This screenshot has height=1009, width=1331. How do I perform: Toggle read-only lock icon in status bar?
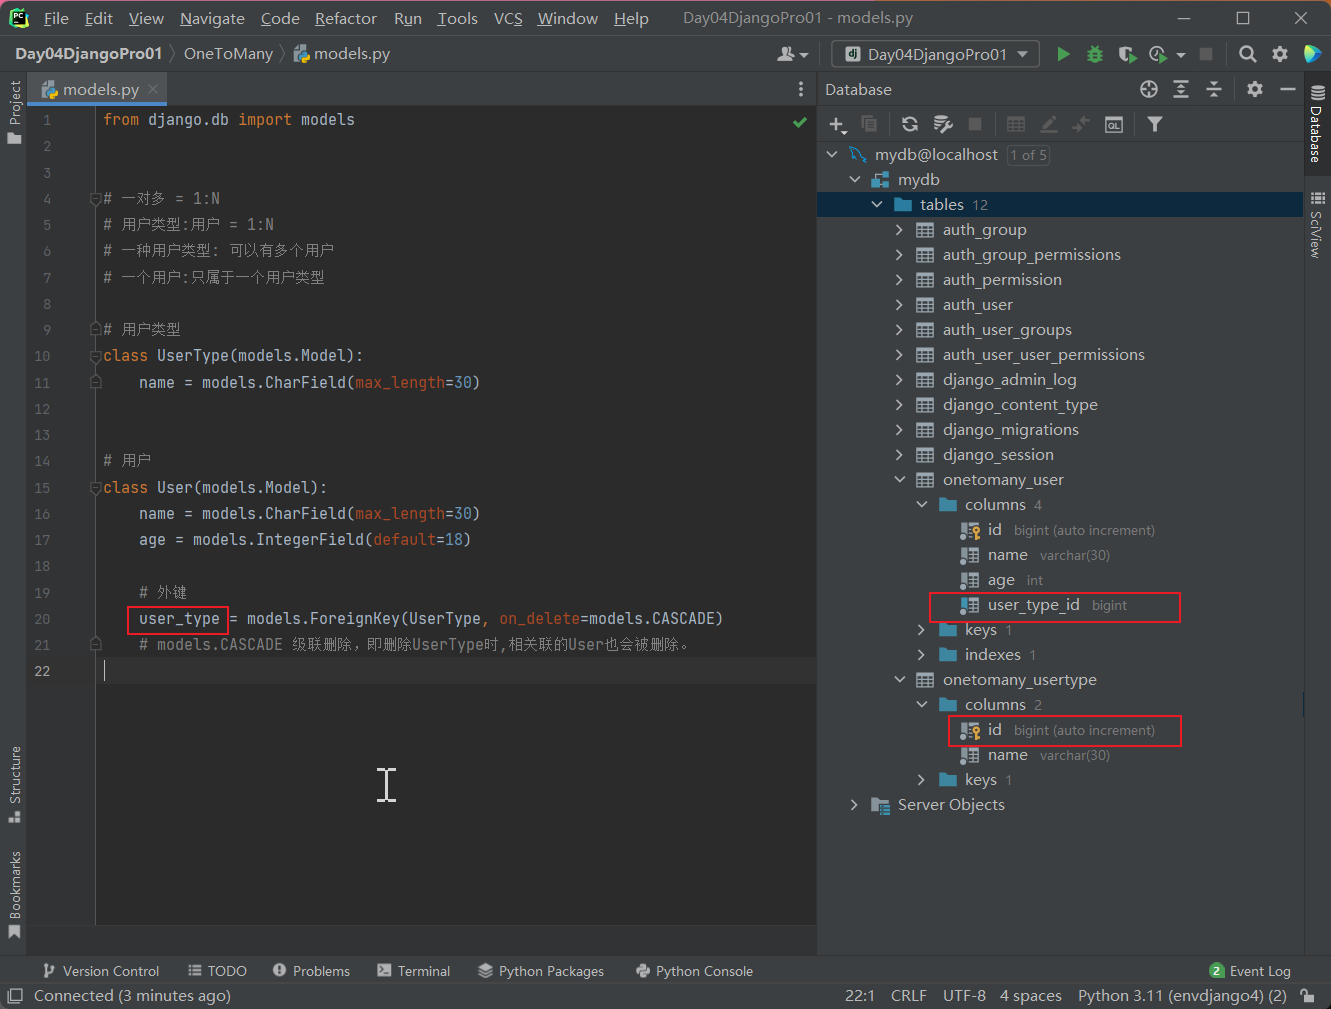coord(1307,995)
